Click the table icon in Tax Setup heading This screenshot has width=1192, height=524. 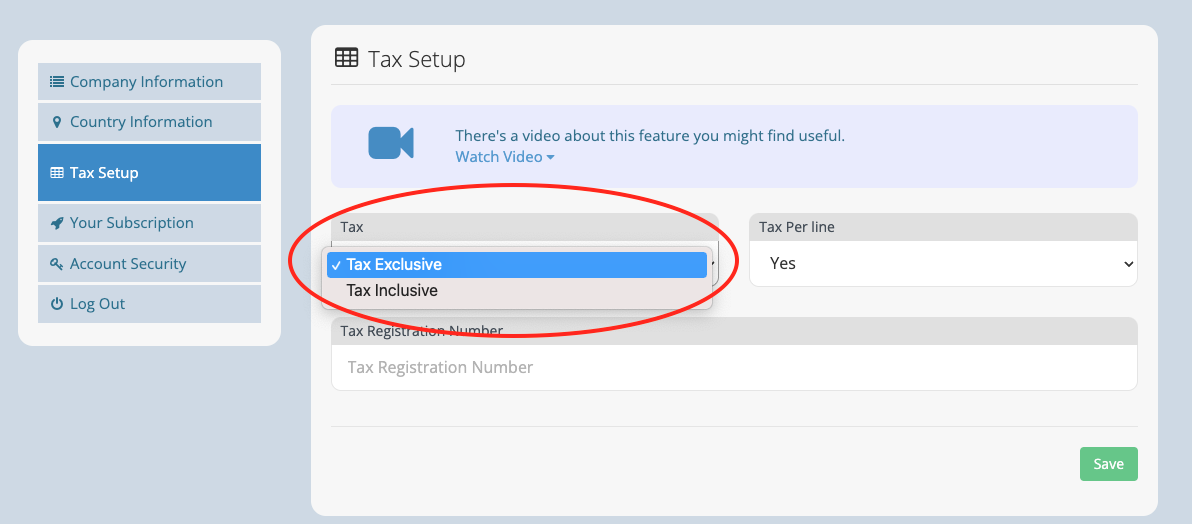pyautogui.click(x=347, y=58)
